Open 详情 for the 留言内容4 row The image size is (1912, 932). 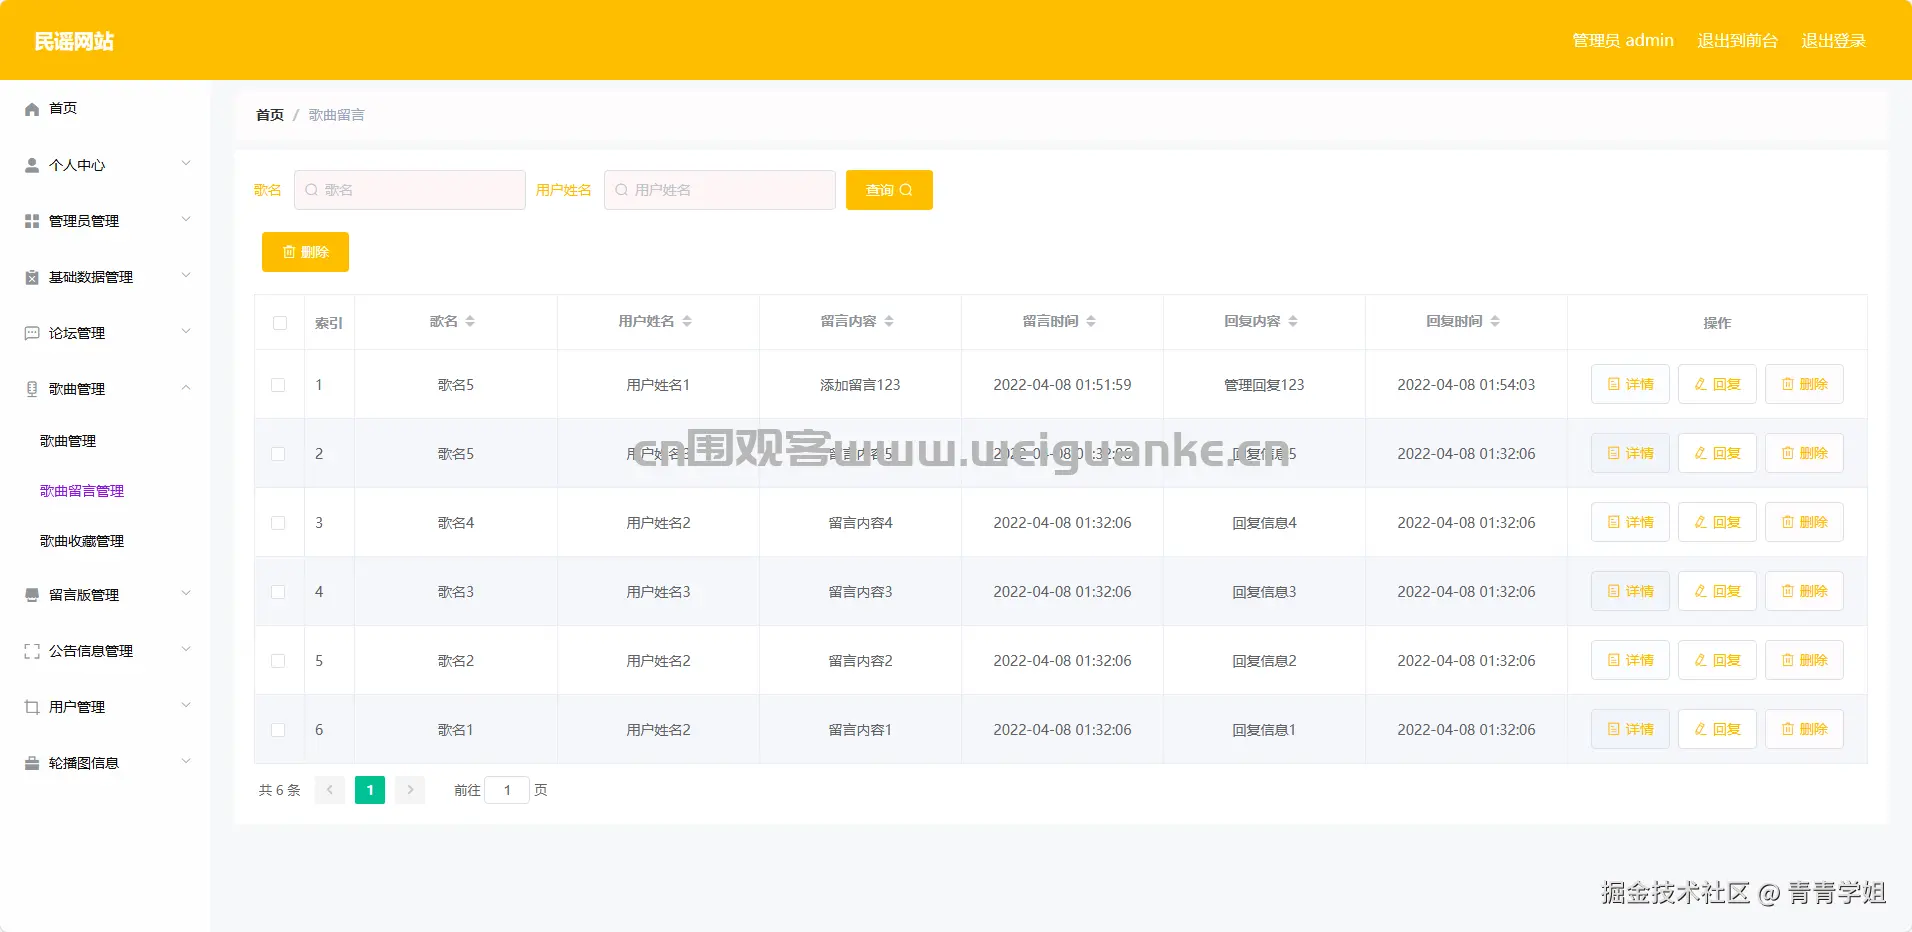1630,522
